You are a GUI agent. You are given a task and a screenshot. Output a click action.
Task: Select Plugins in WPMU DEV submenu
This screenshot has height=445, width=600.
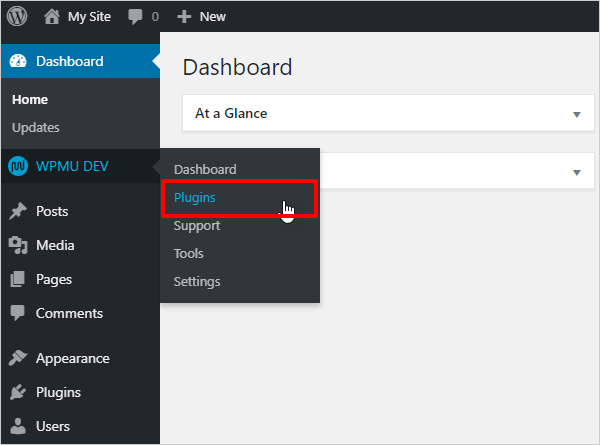coord(195,198)
